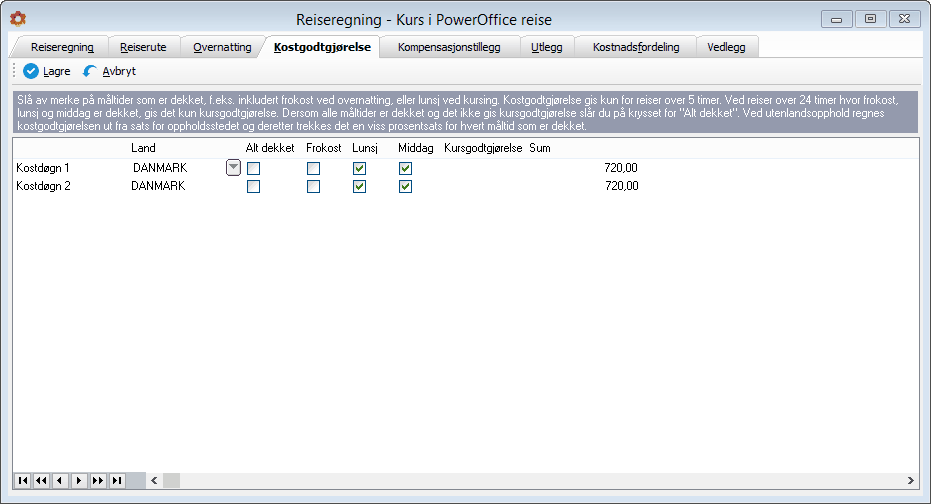This screenshot has width=931, height=504.
Task: Toggle Frokost for Kostdøgn 2
Action: (x=314, y=186)
